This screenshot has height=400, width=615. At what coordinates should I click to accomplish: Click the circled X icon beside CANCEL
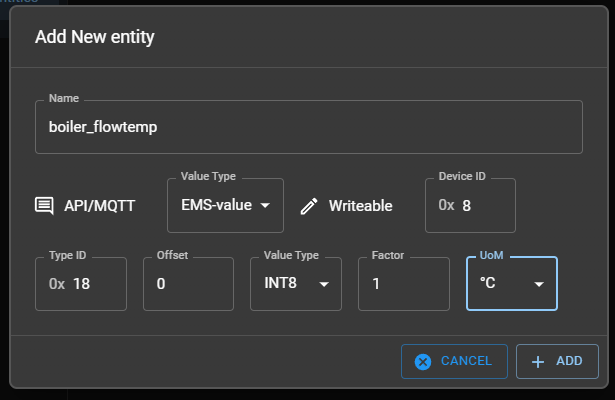423,361
